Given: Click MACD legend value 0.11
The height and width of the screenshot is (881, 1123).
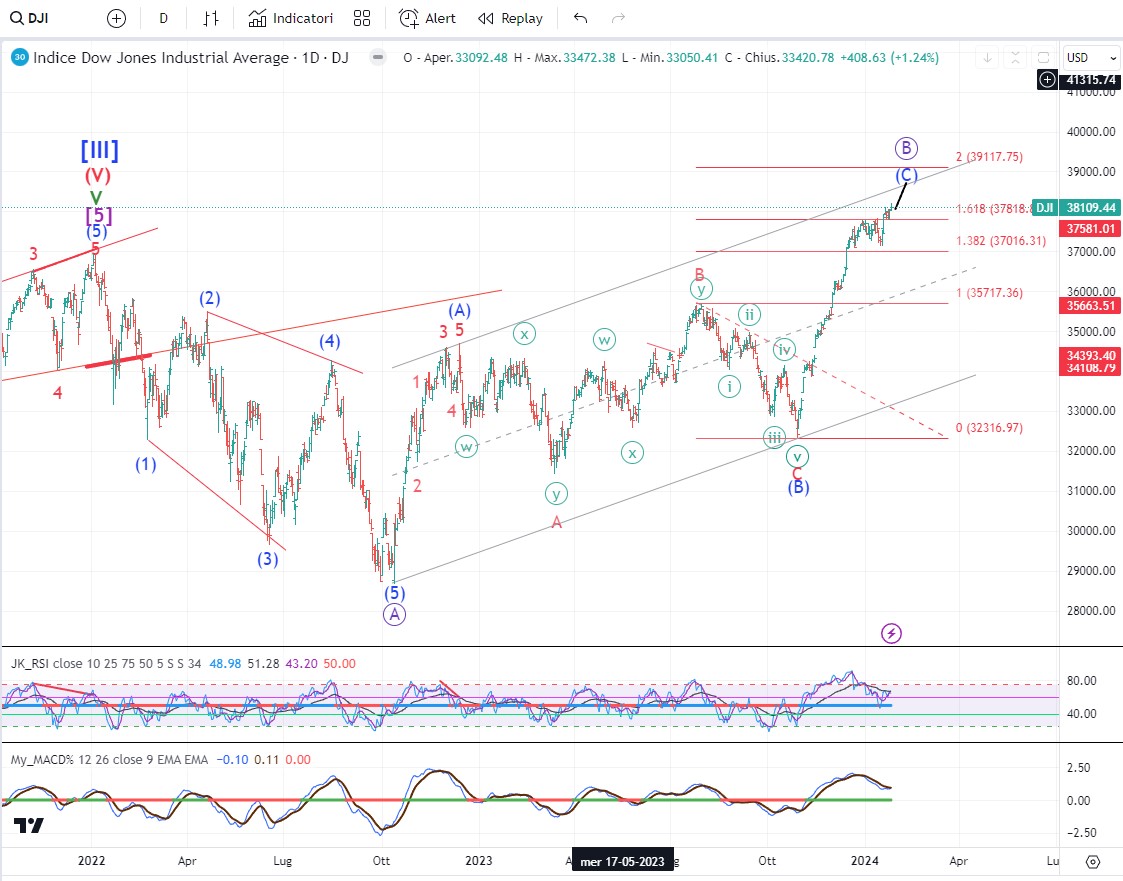Looking at the screenshot, I should [x=266, y=760].
